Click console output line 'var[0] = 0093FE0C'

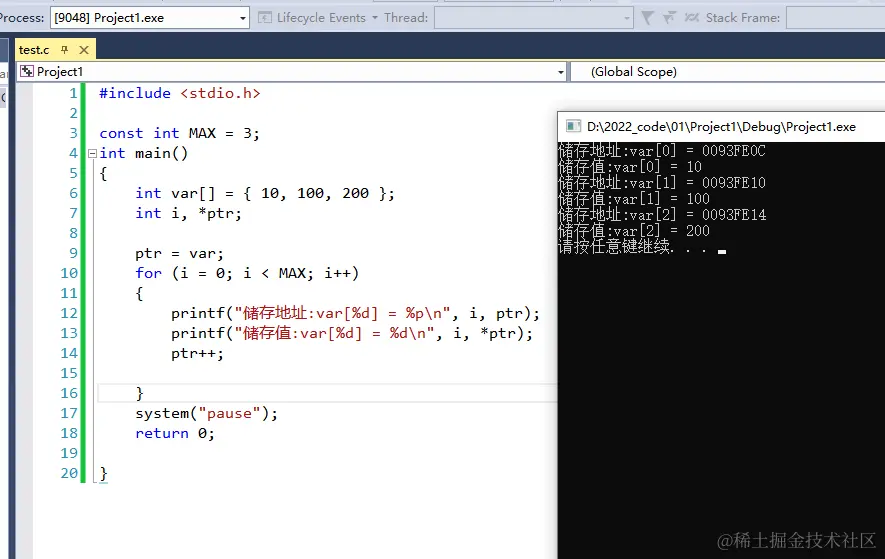coord(661,151)
